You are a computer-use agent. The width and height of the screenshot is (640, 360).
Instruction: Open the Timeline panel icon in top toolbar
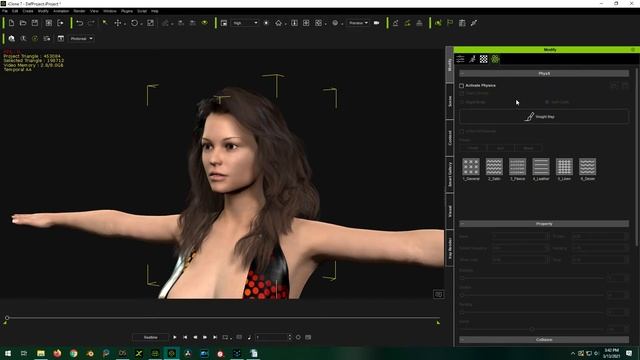pyautogui.click(x=462, y=23)
